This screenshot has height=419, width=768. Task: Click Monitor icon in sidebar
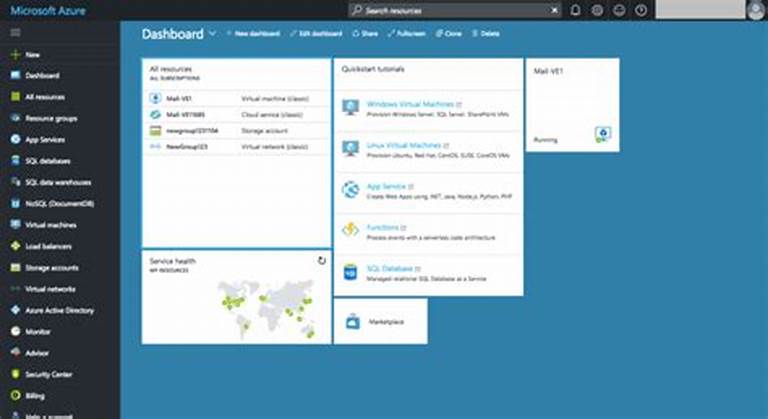[15, 331]
